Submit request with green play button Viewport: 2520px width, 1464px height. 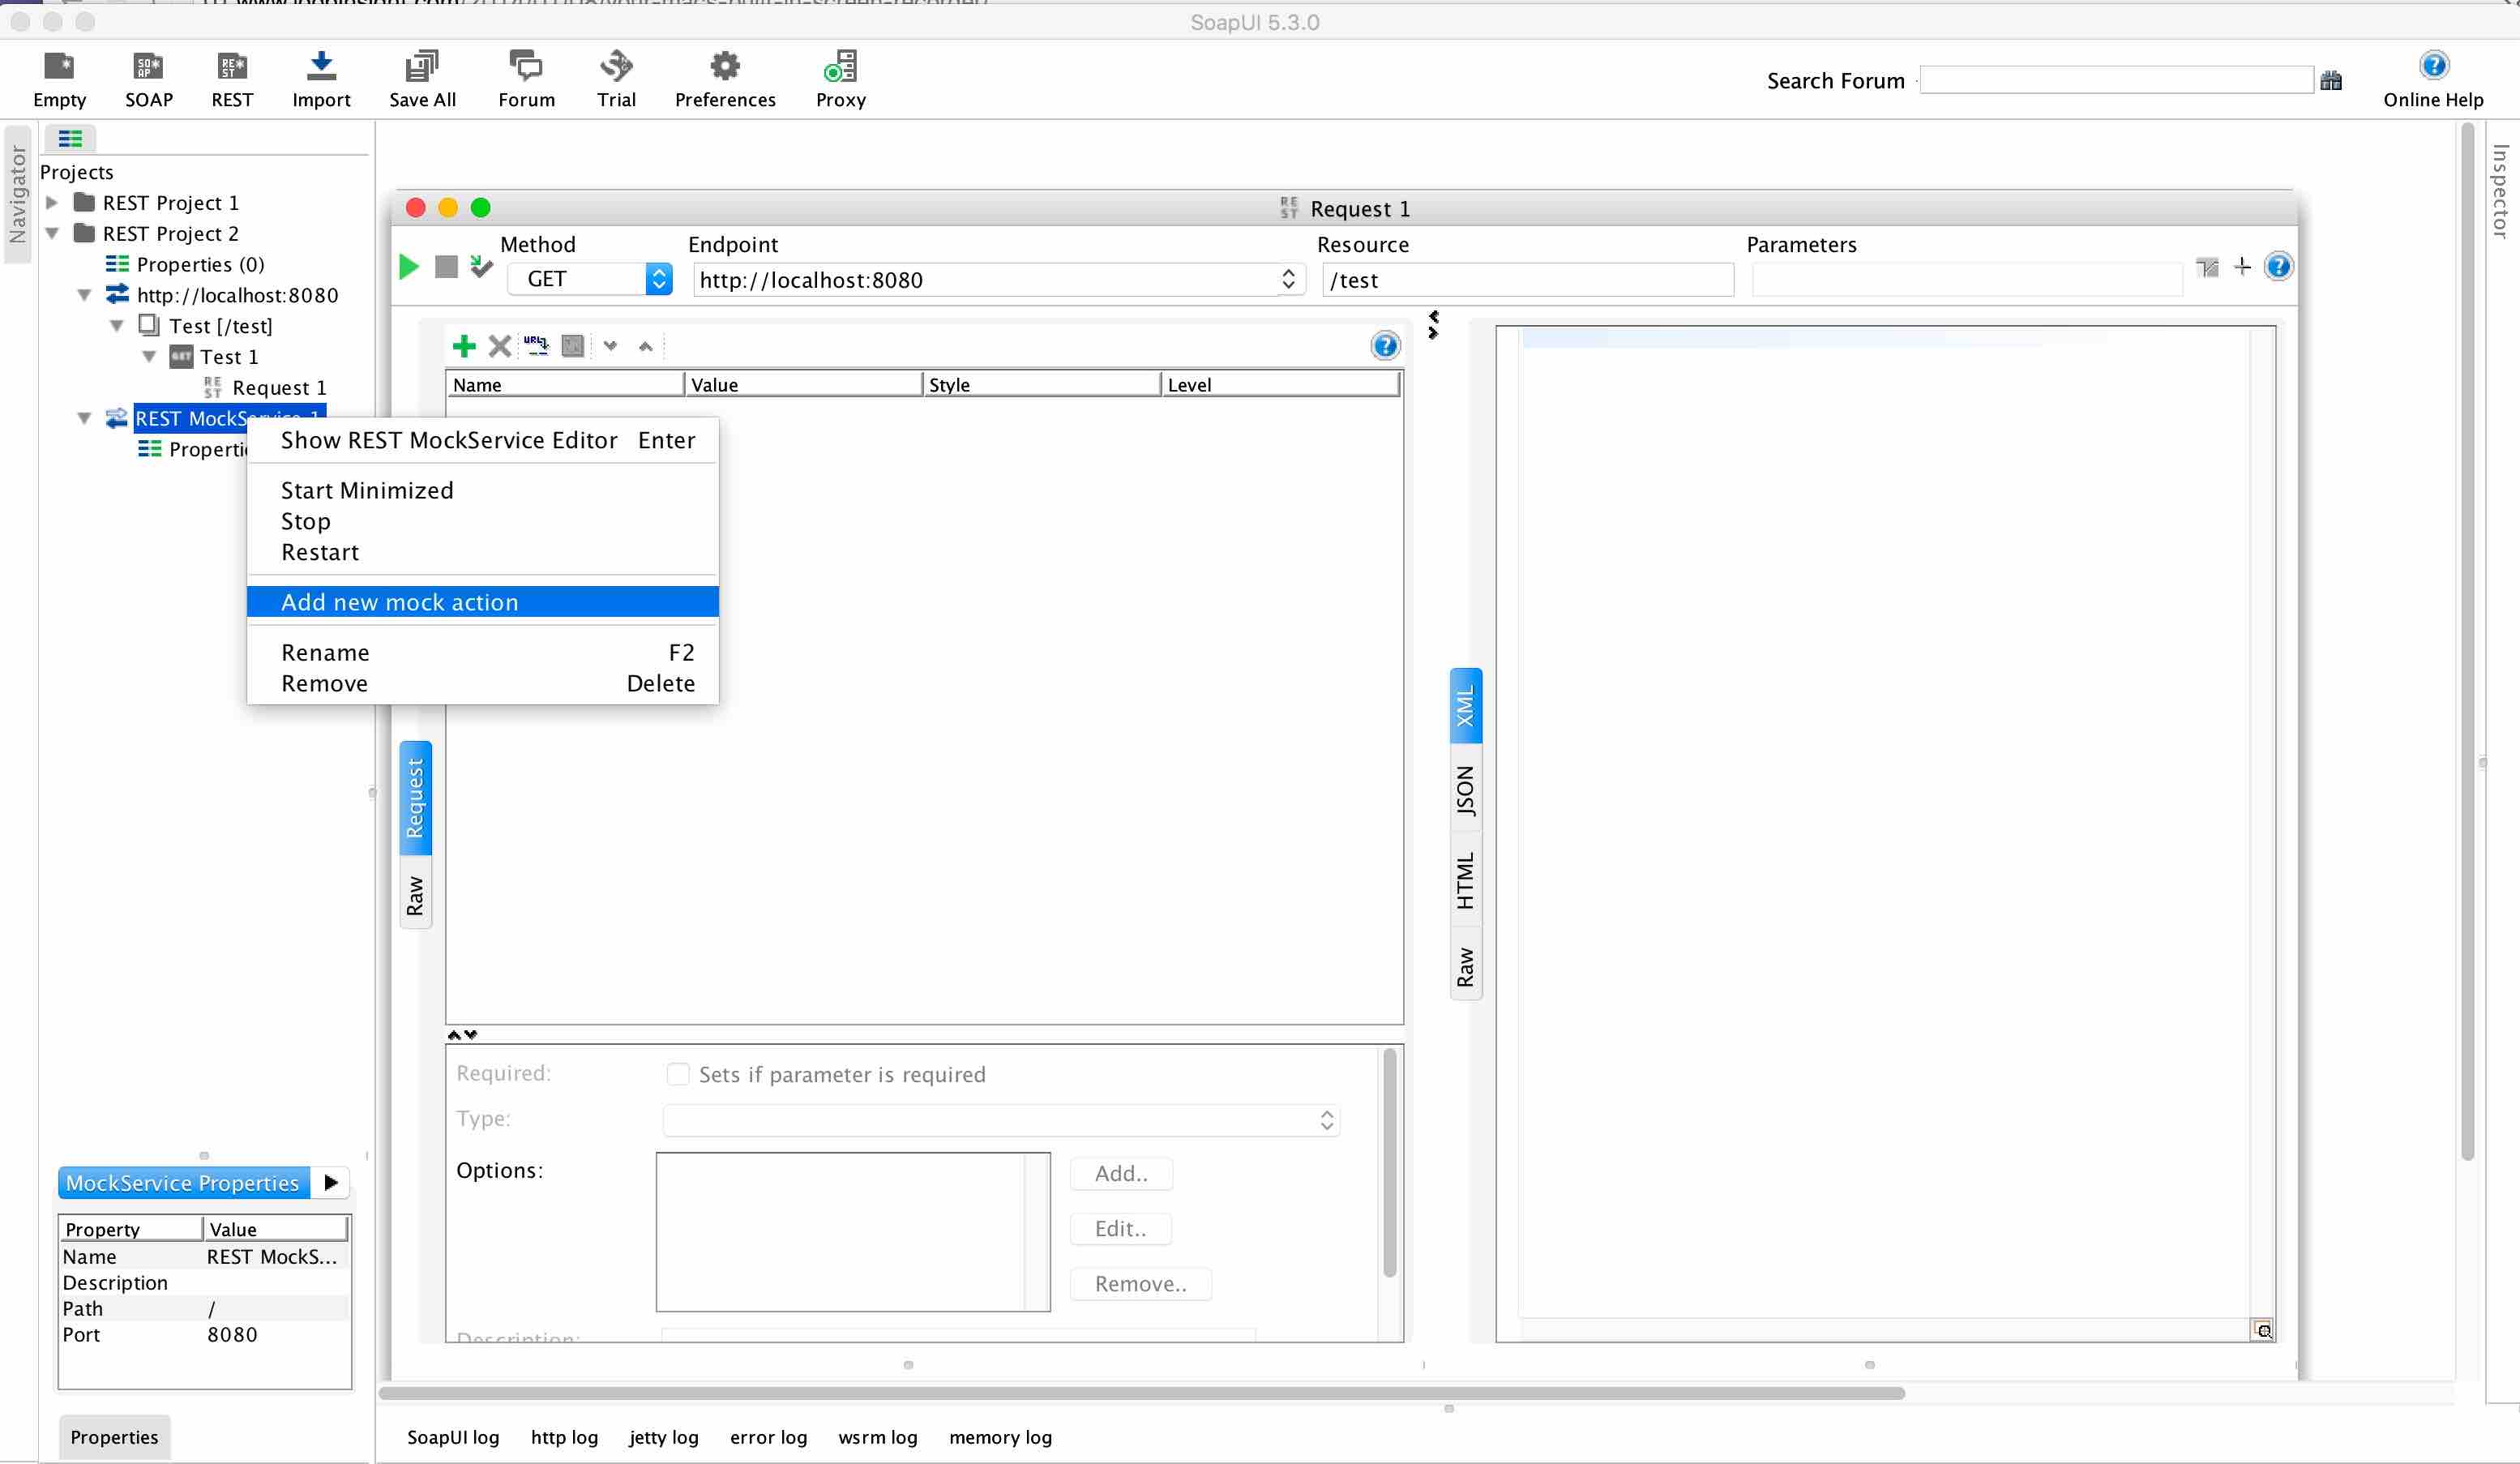409,267
